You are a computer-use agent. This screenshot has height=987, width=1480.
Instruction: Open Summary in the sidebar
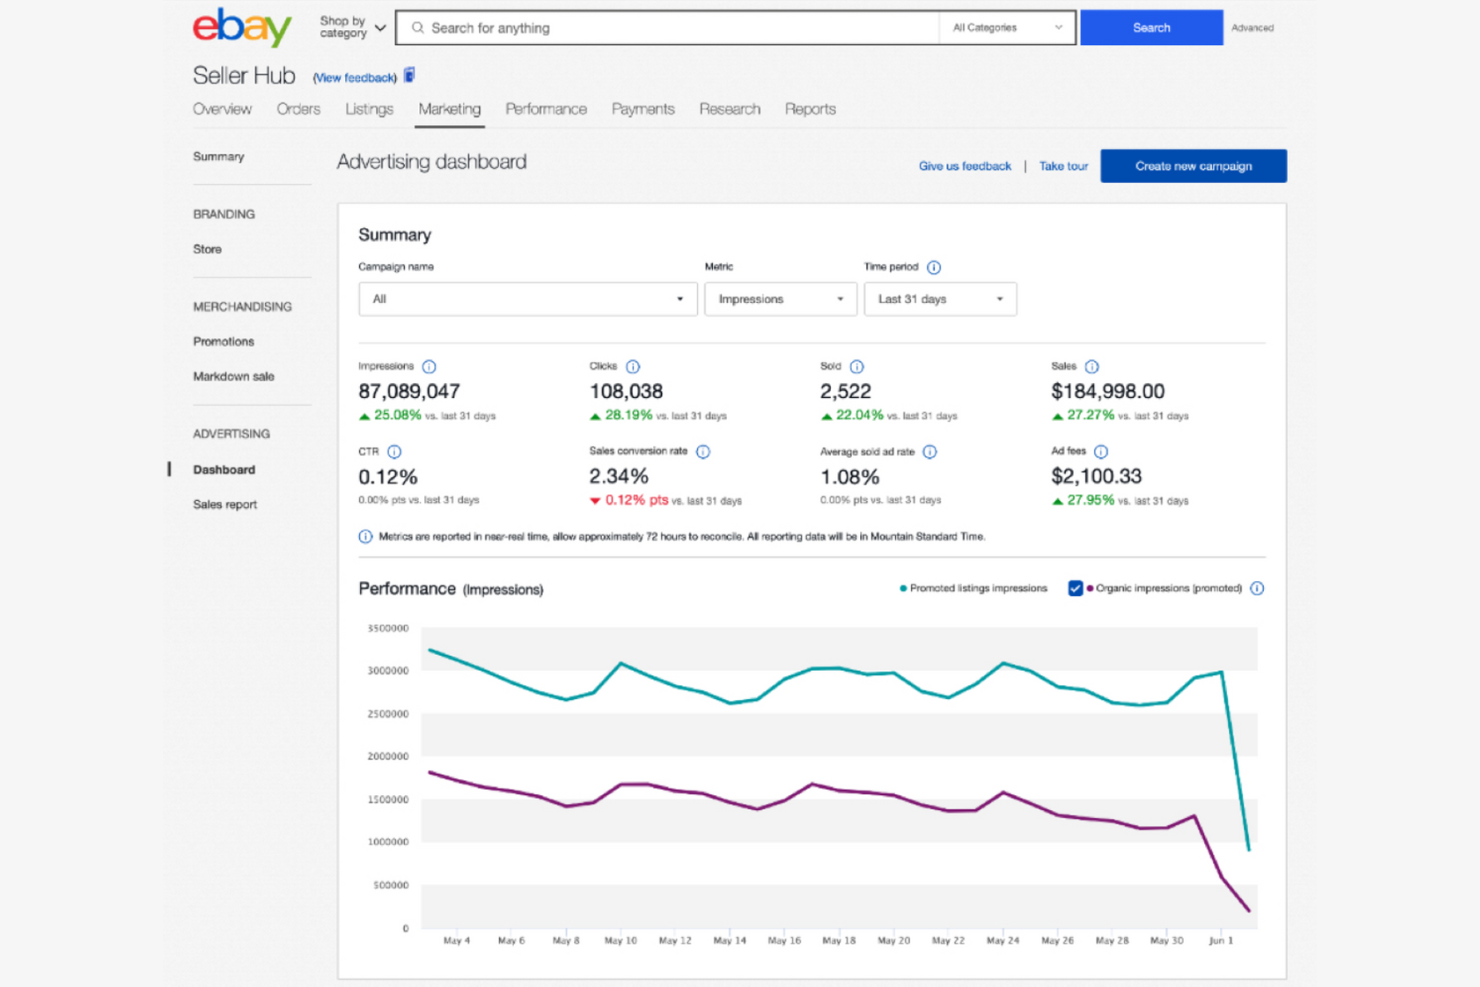tap(218, 157)
